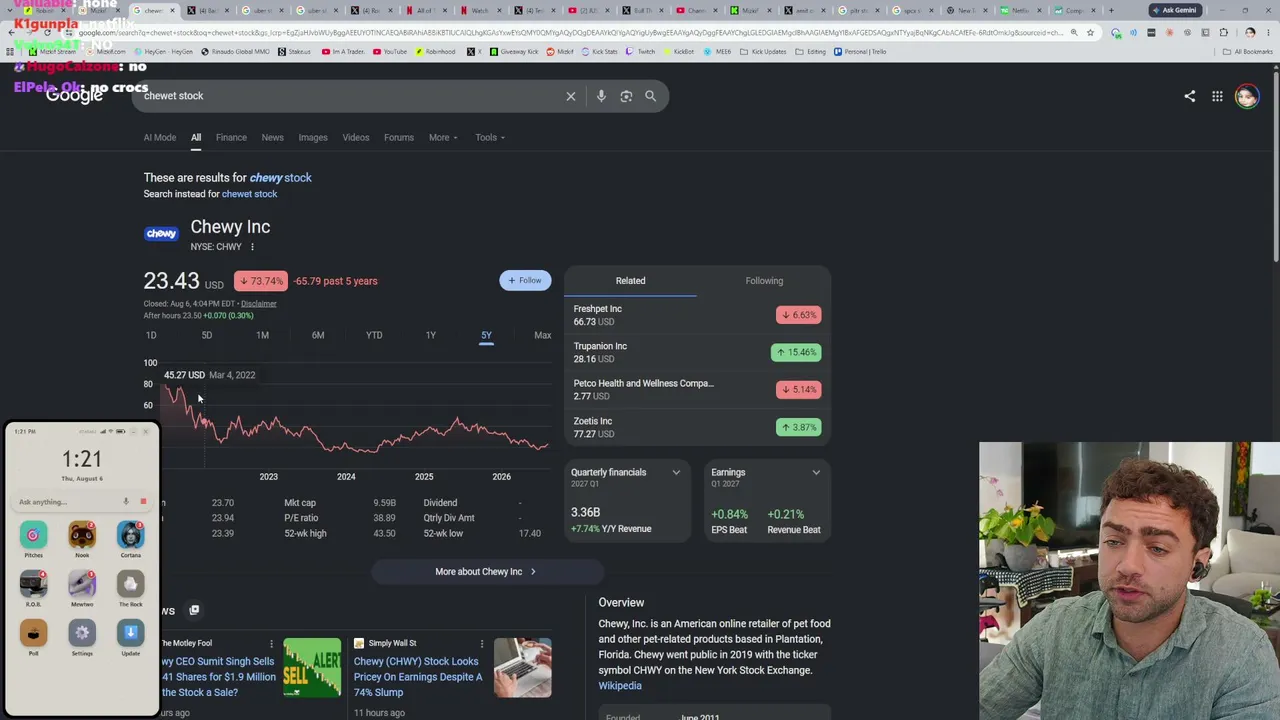Select the News search tab
Image resolution: width=1280 pixels, height=720 pixels.
pos(272,138)
